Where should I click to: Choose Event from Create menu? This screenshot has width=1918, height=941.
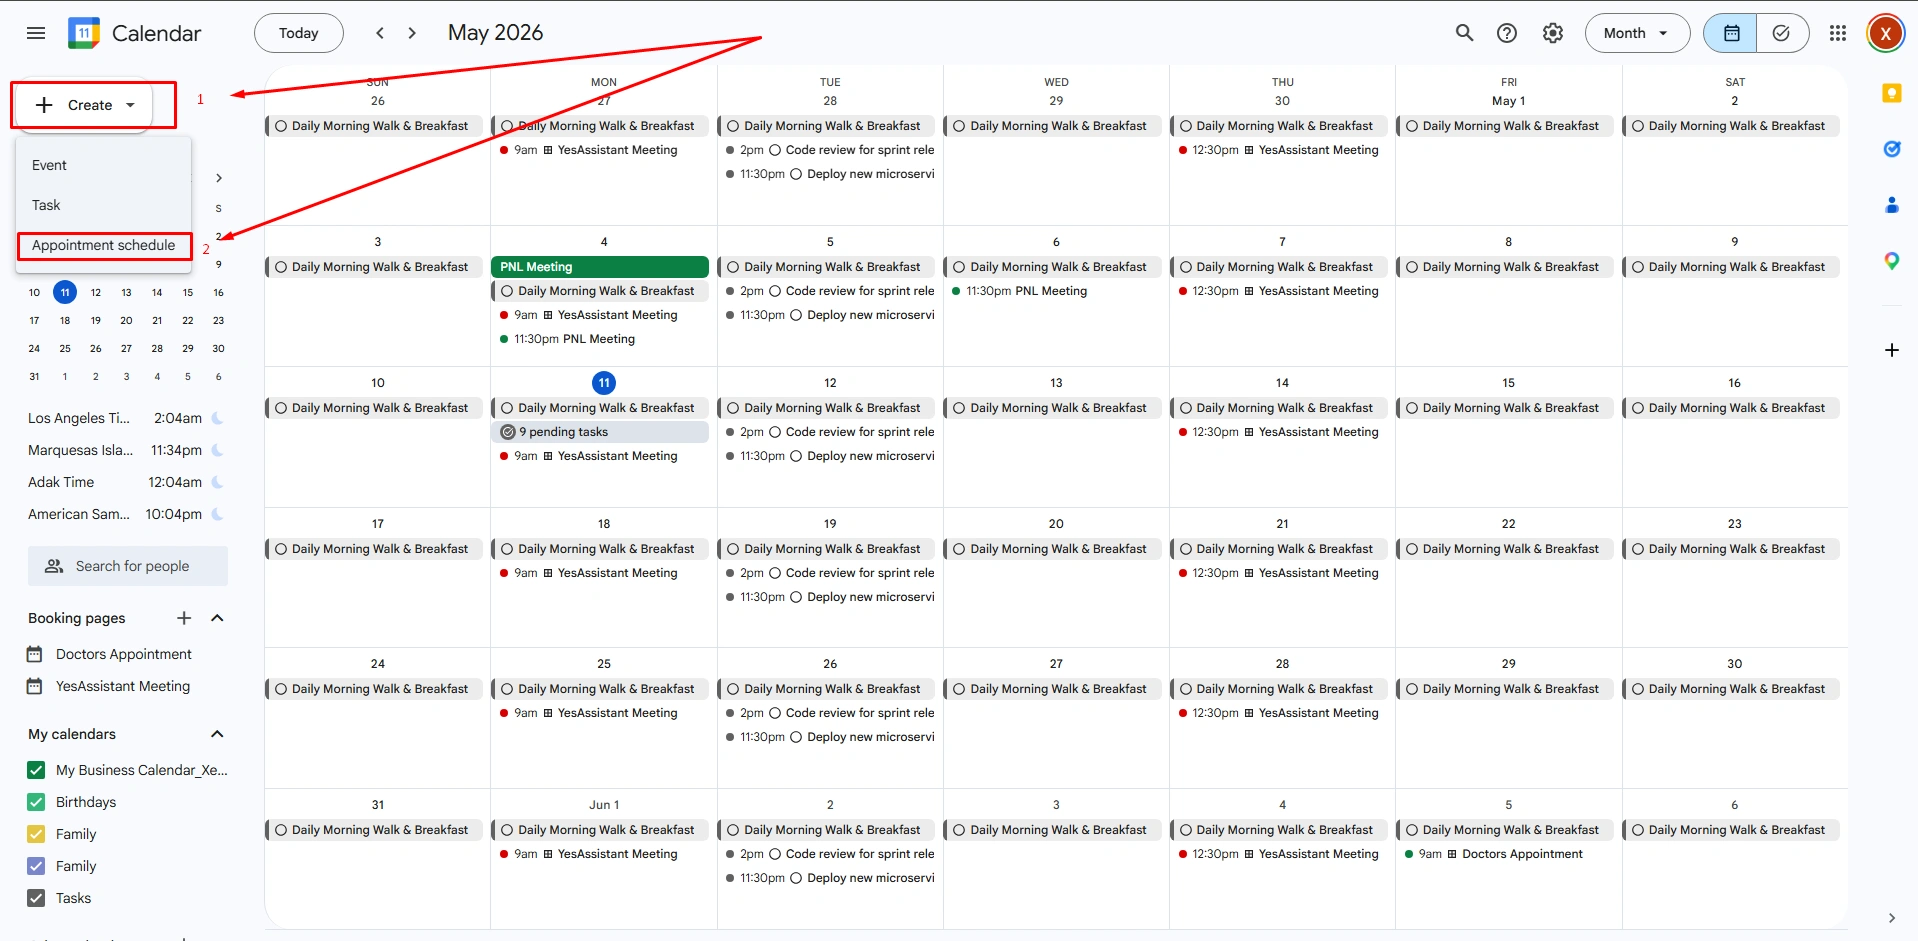click(x=103, y=165)
